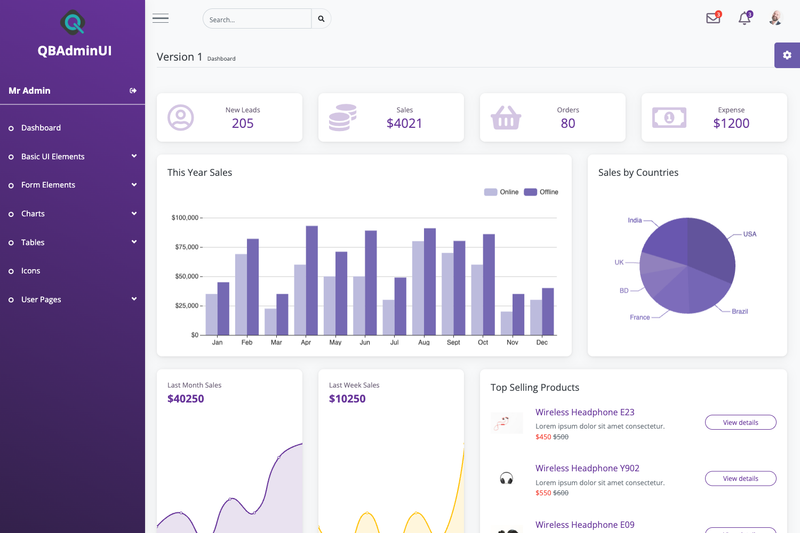Click the $1200 expense value

click(731, 123)
